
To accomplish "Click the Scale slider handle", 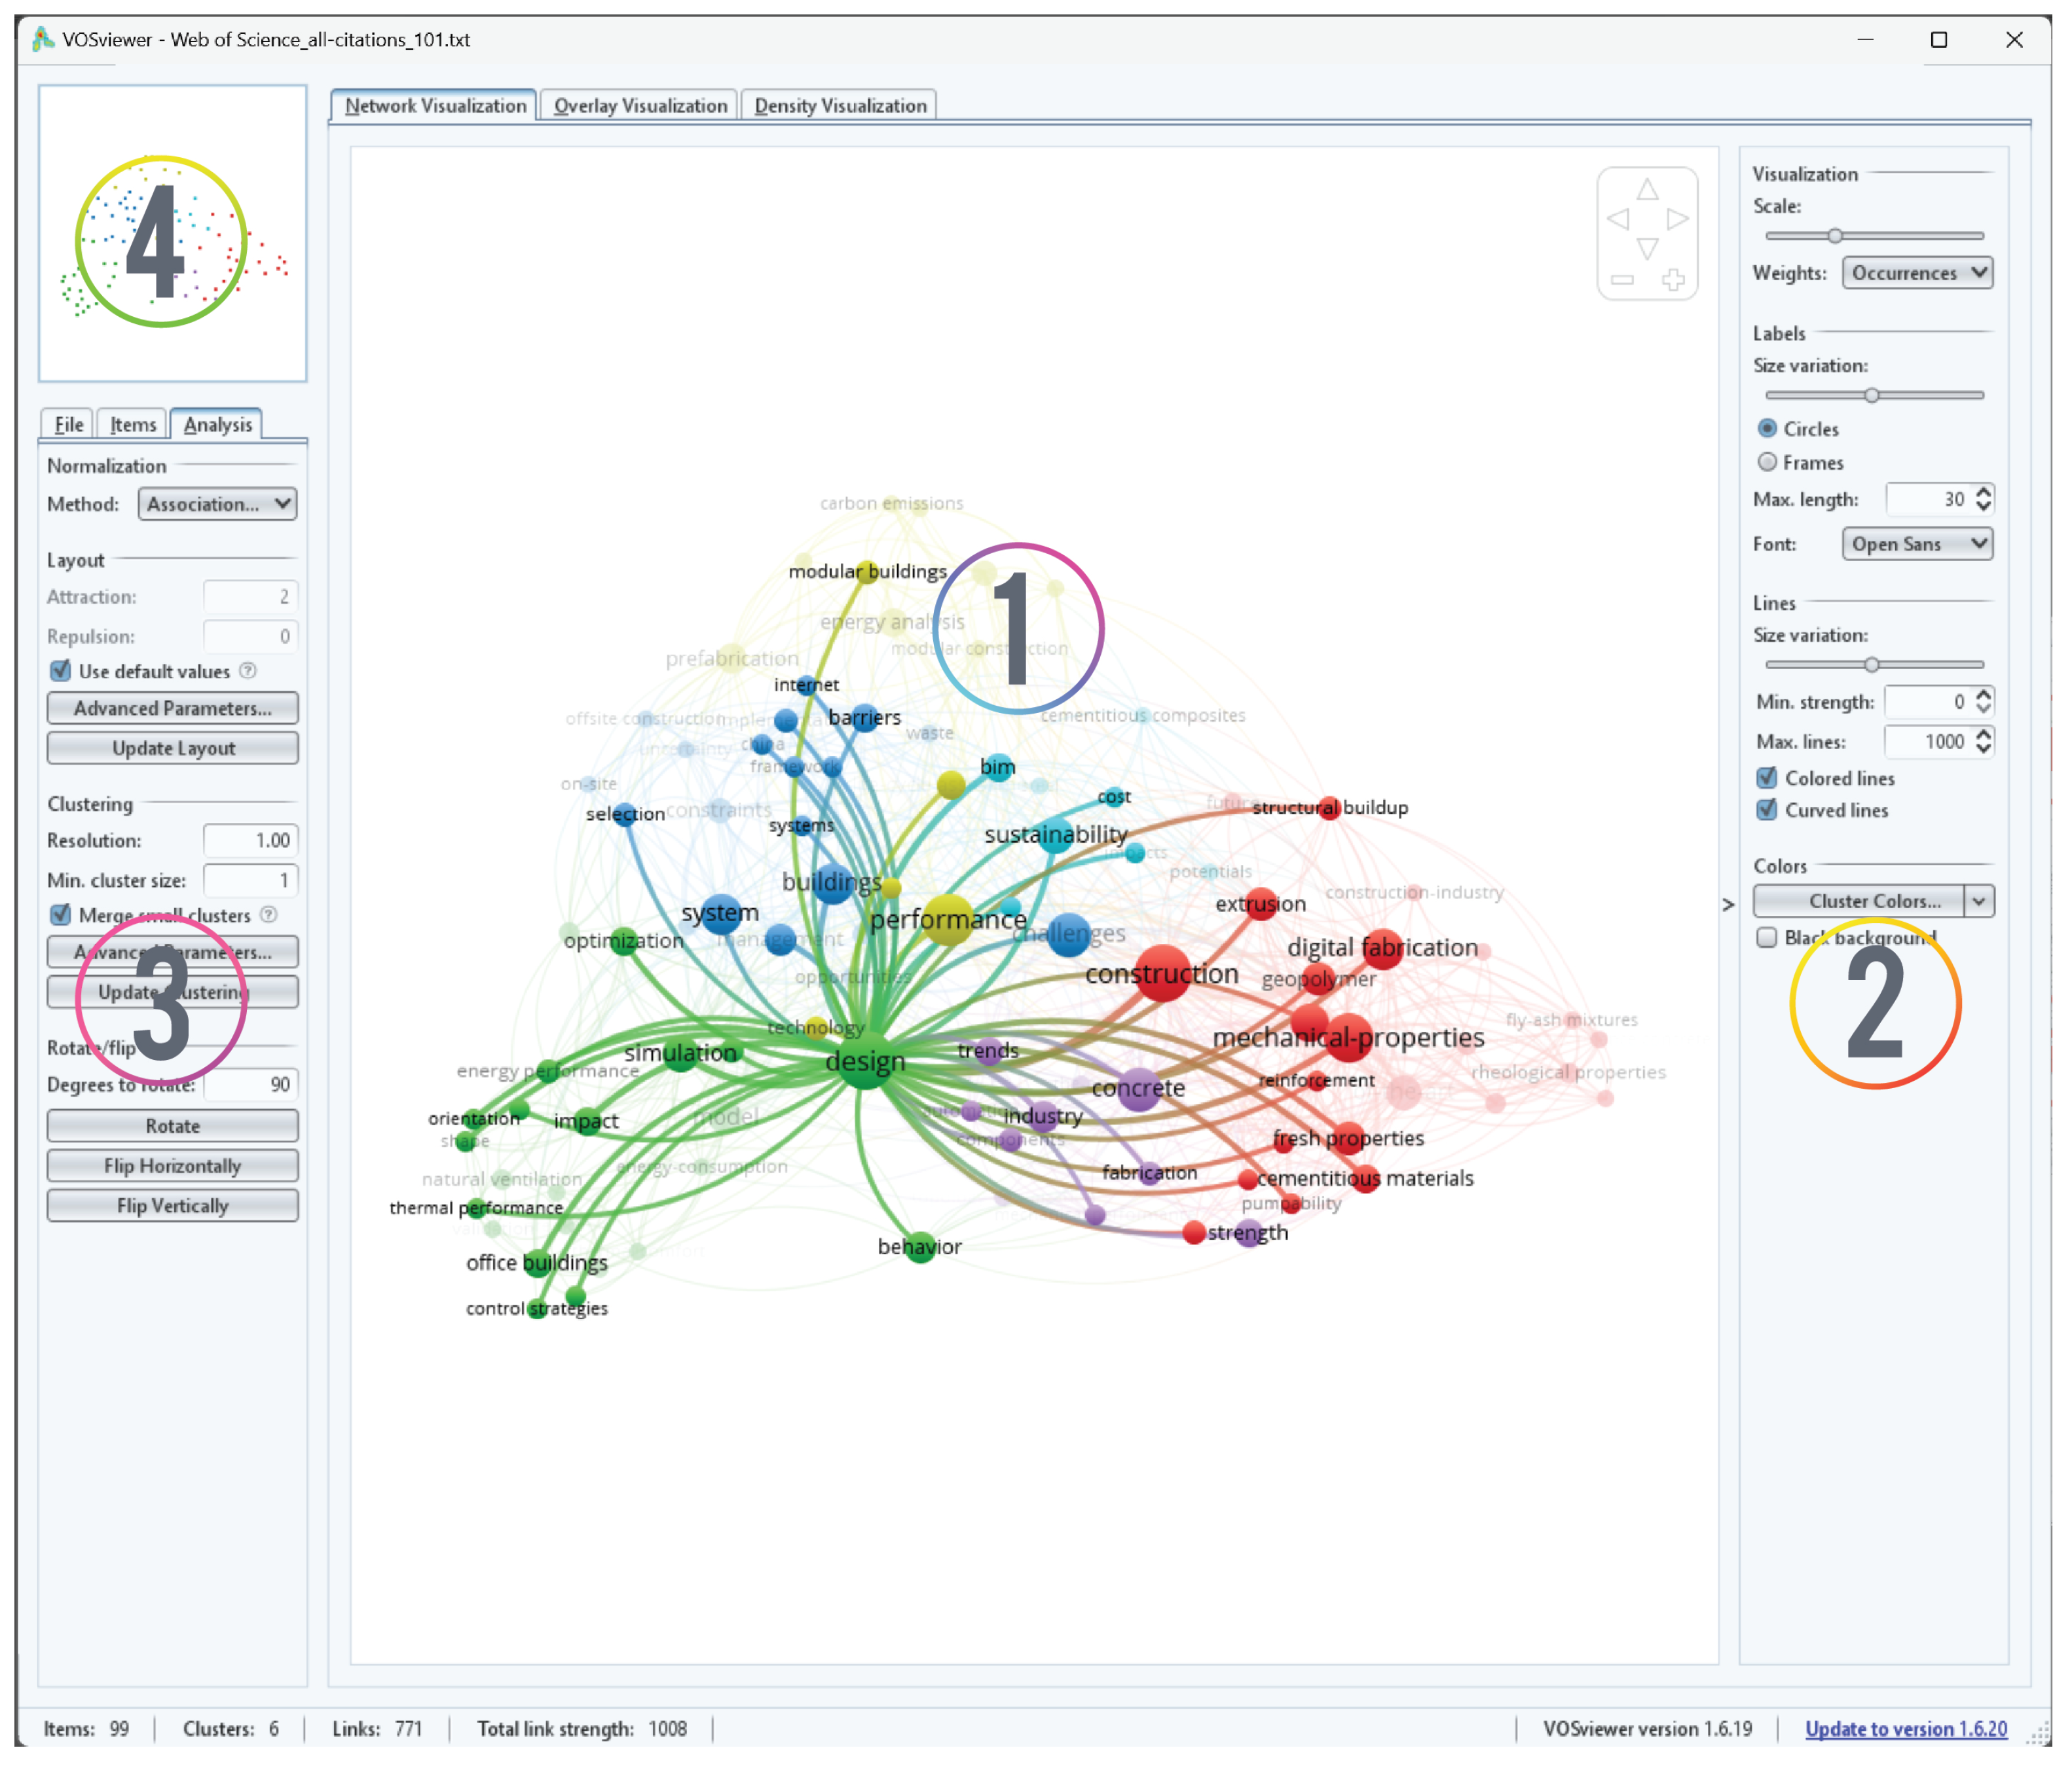I will 1835,236.
